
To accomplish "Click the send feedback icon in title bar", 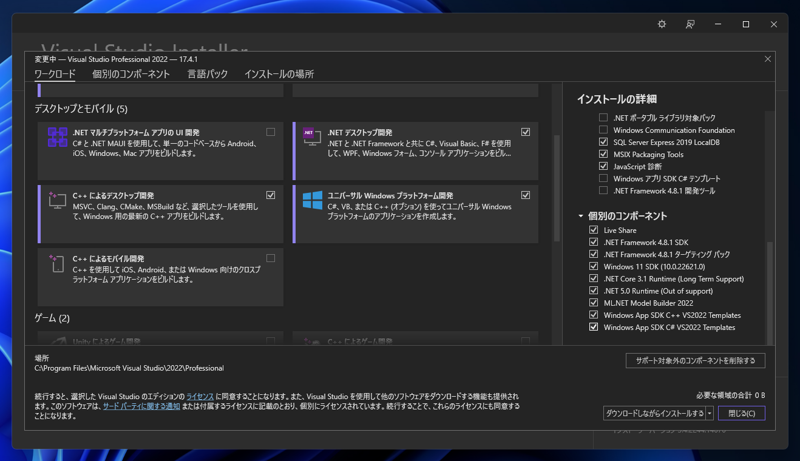I will pyautogui.click(x=690, y=24).
